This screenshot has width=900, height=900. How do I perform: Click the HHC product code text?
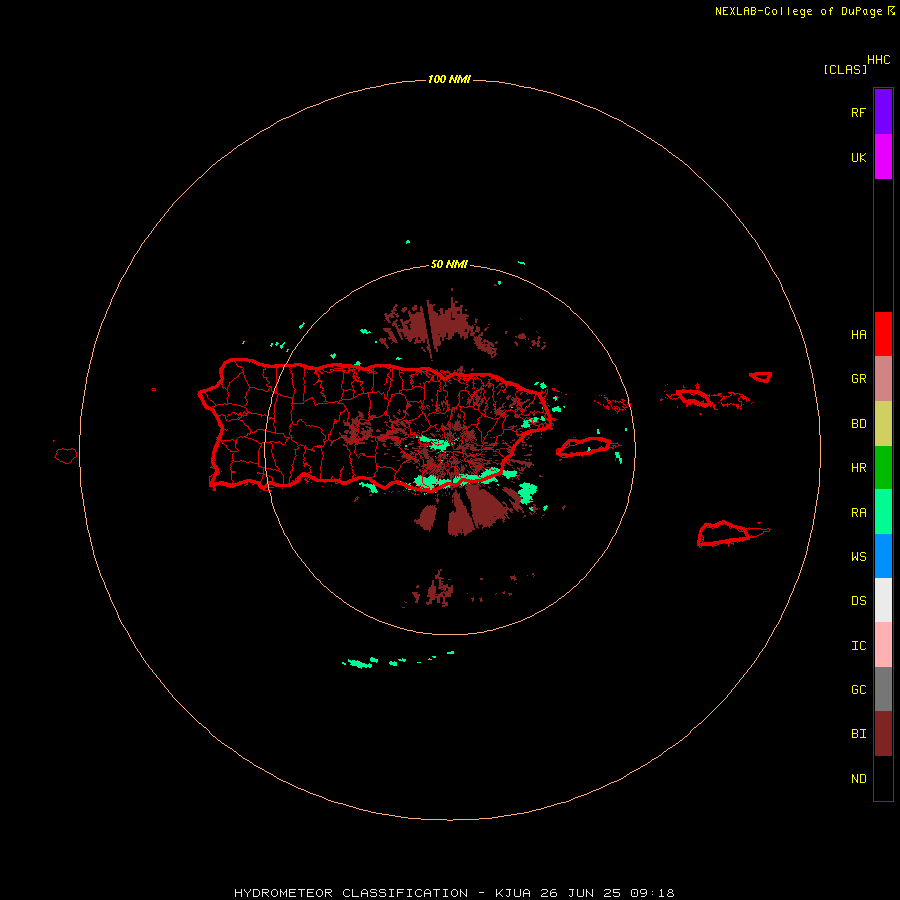pyautogui.click(x=879, y=60)
